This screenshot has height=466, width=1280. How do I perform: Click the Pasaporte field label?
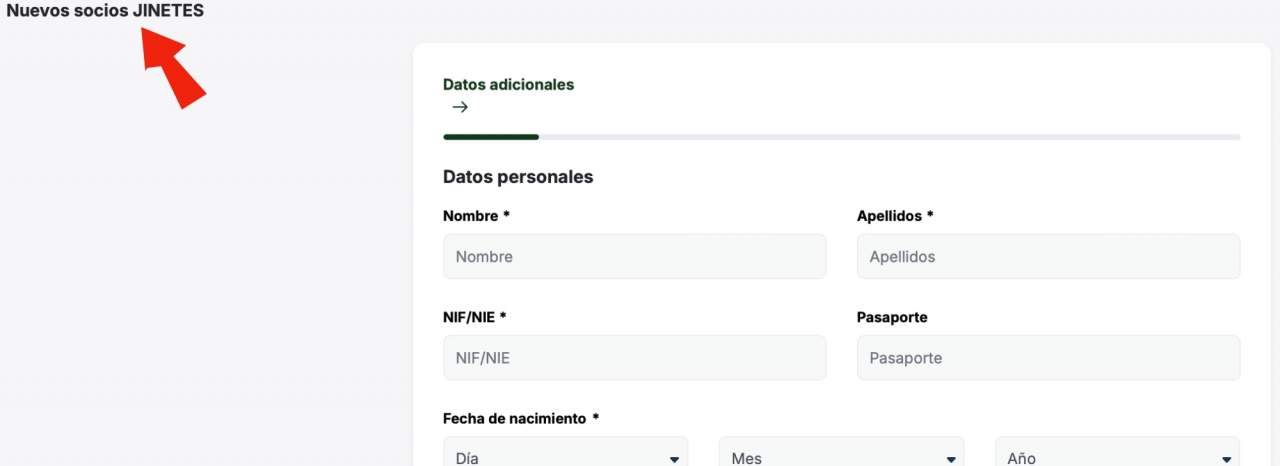(x=892, y=317)
